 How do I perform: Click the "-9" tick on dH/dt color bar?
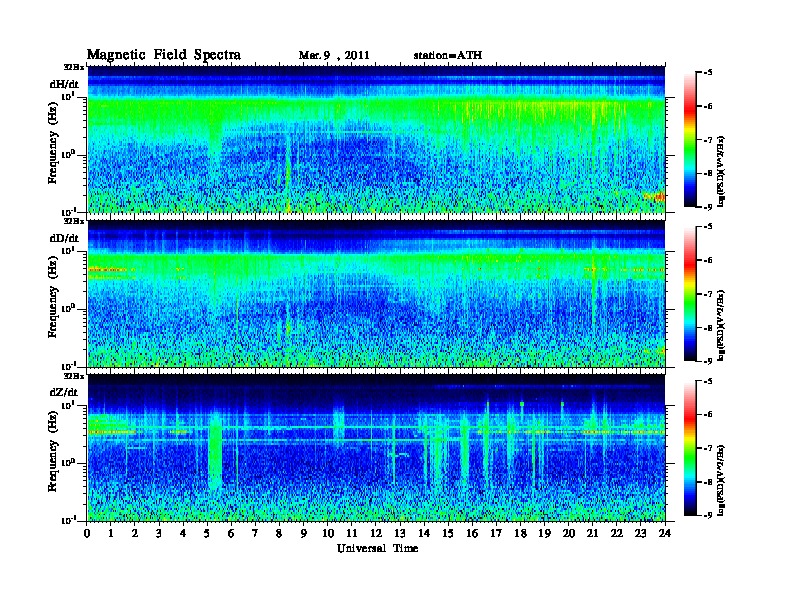point(707,207)
